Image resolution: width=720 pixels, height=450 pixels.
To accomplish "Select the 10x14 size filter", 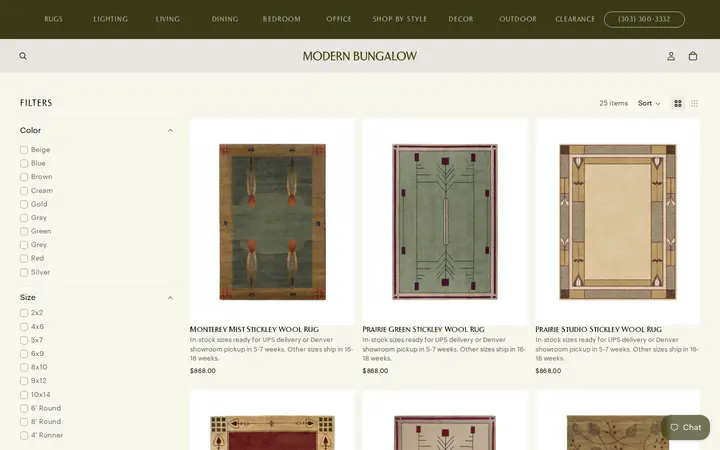I will [24, 395].
